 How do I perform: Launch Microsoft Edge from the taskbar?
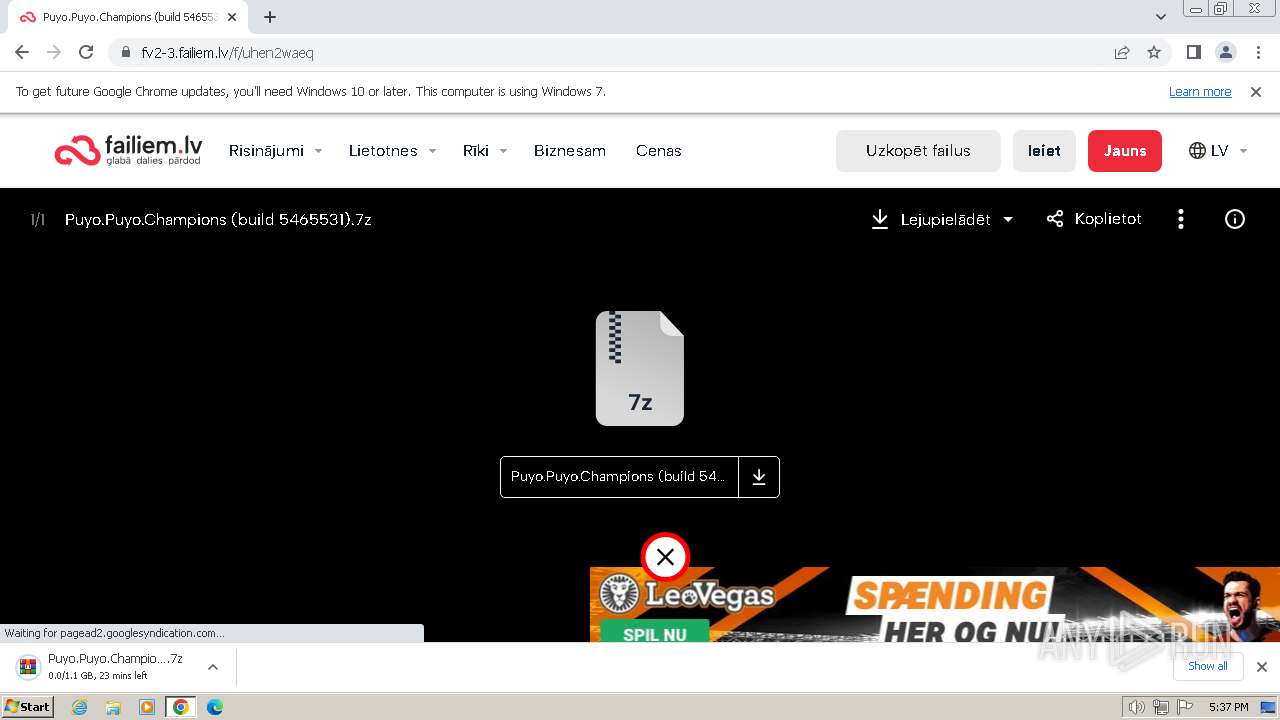click(x=215, y=707)
